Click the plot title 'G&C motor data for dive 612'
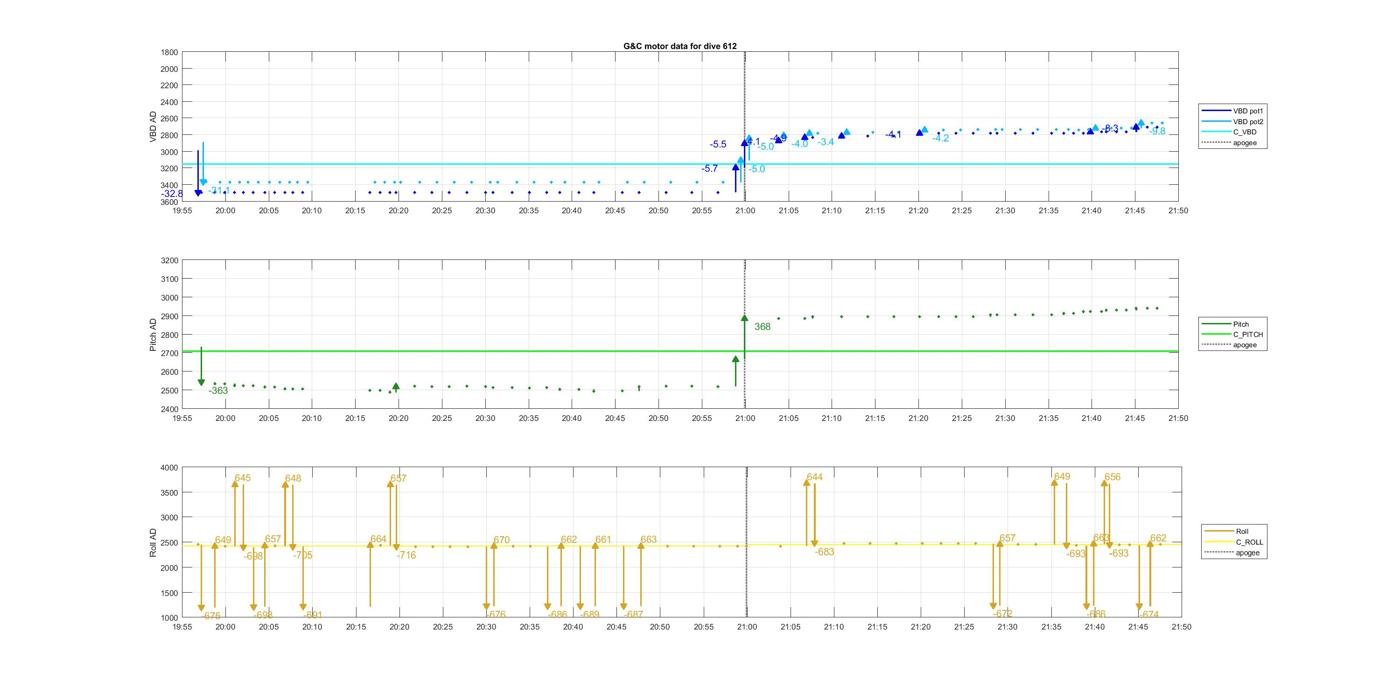This screenshot has height=693, width=1400. [x=680, y=46]
